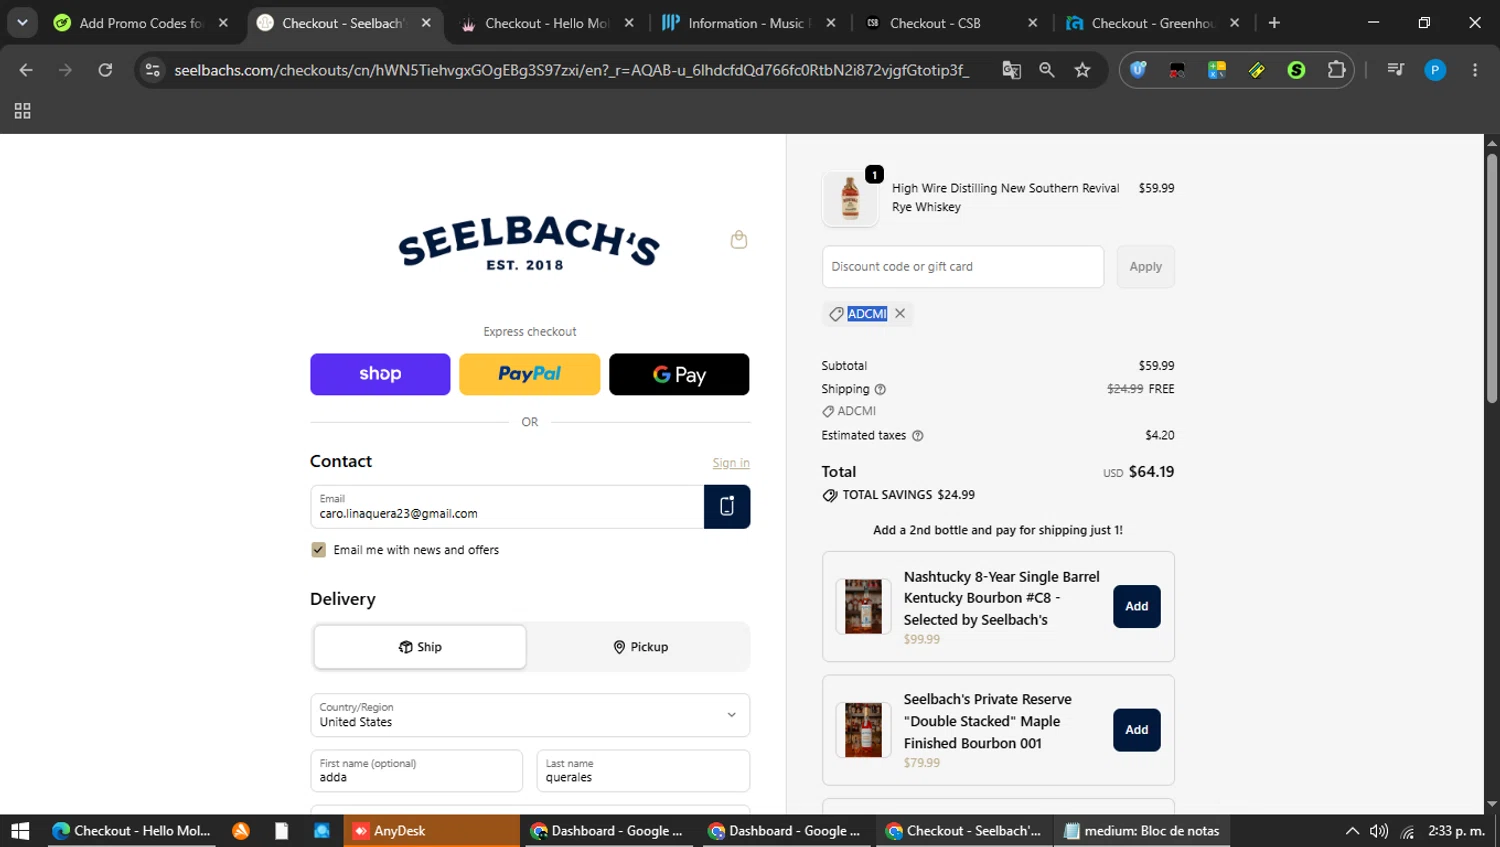
Task: Click the Nashtucky bourbon product thumbnail
Action: (x=863, y=606)
